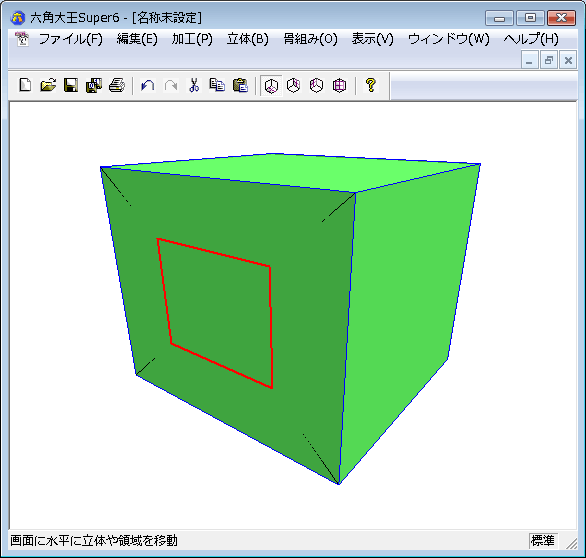Click the yellow question mark help icon
Viewport: 586px width, 558px height.
[x=371, y=85]
